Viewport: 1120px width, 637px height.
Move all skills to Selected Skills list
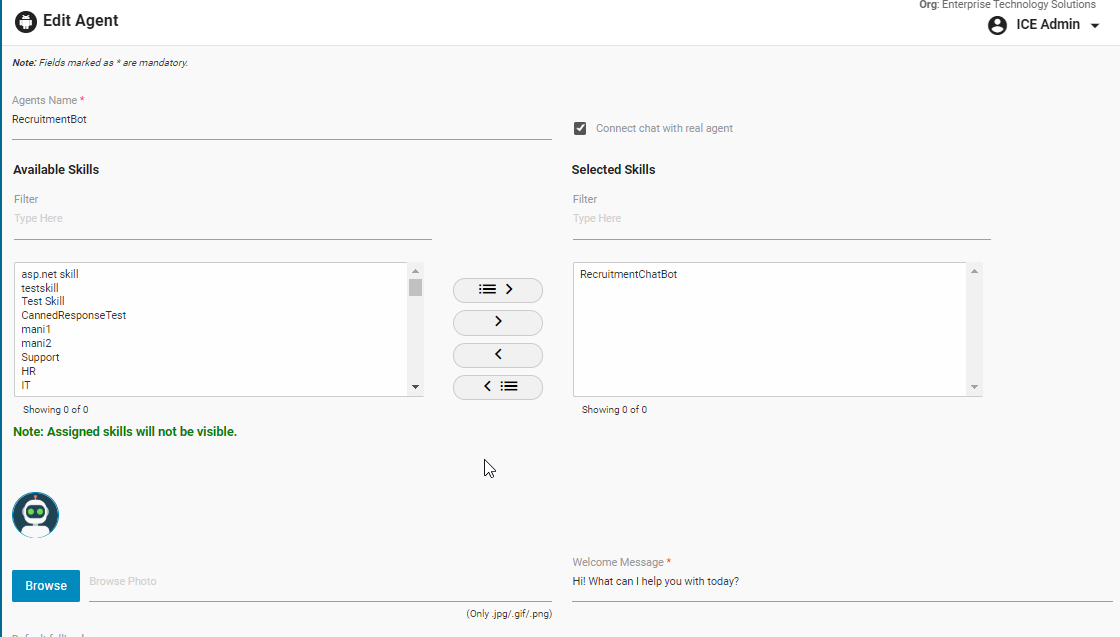pos(497,290)
